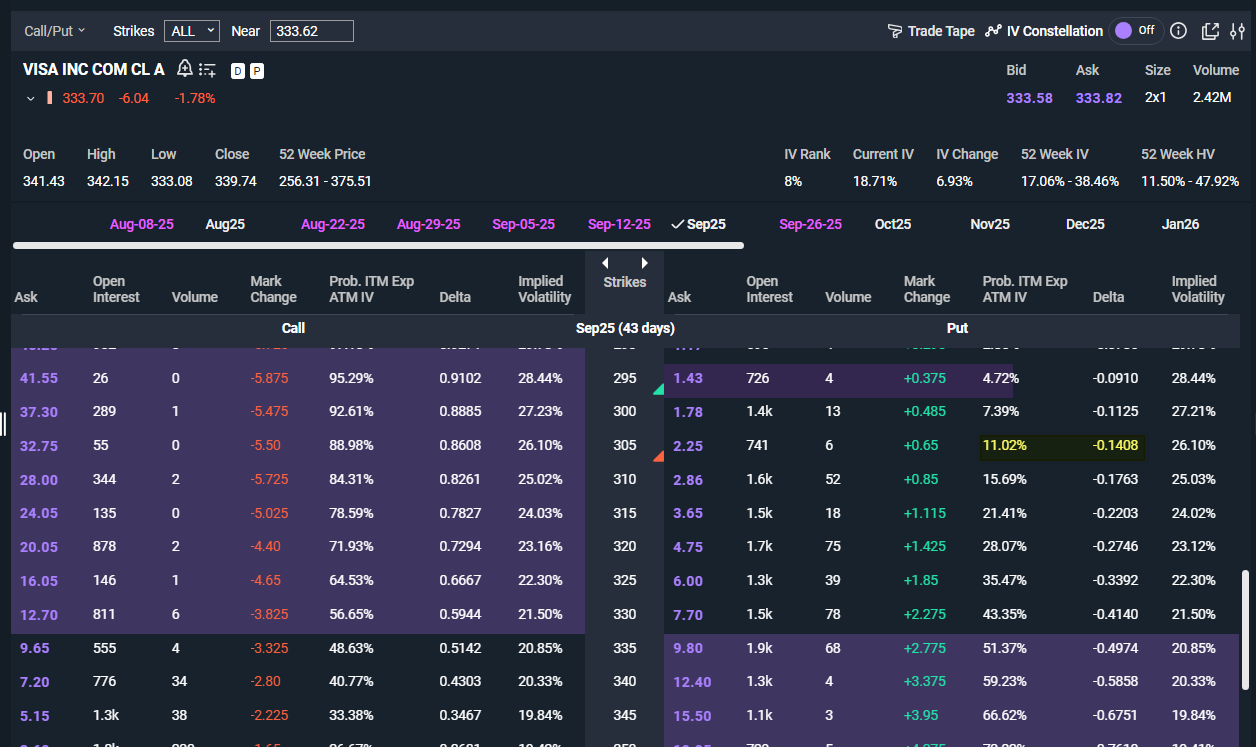Viewport: 1256px width, 747px height.
Task: Click call mark change -5.875
Action: click(x=270, y=379)
